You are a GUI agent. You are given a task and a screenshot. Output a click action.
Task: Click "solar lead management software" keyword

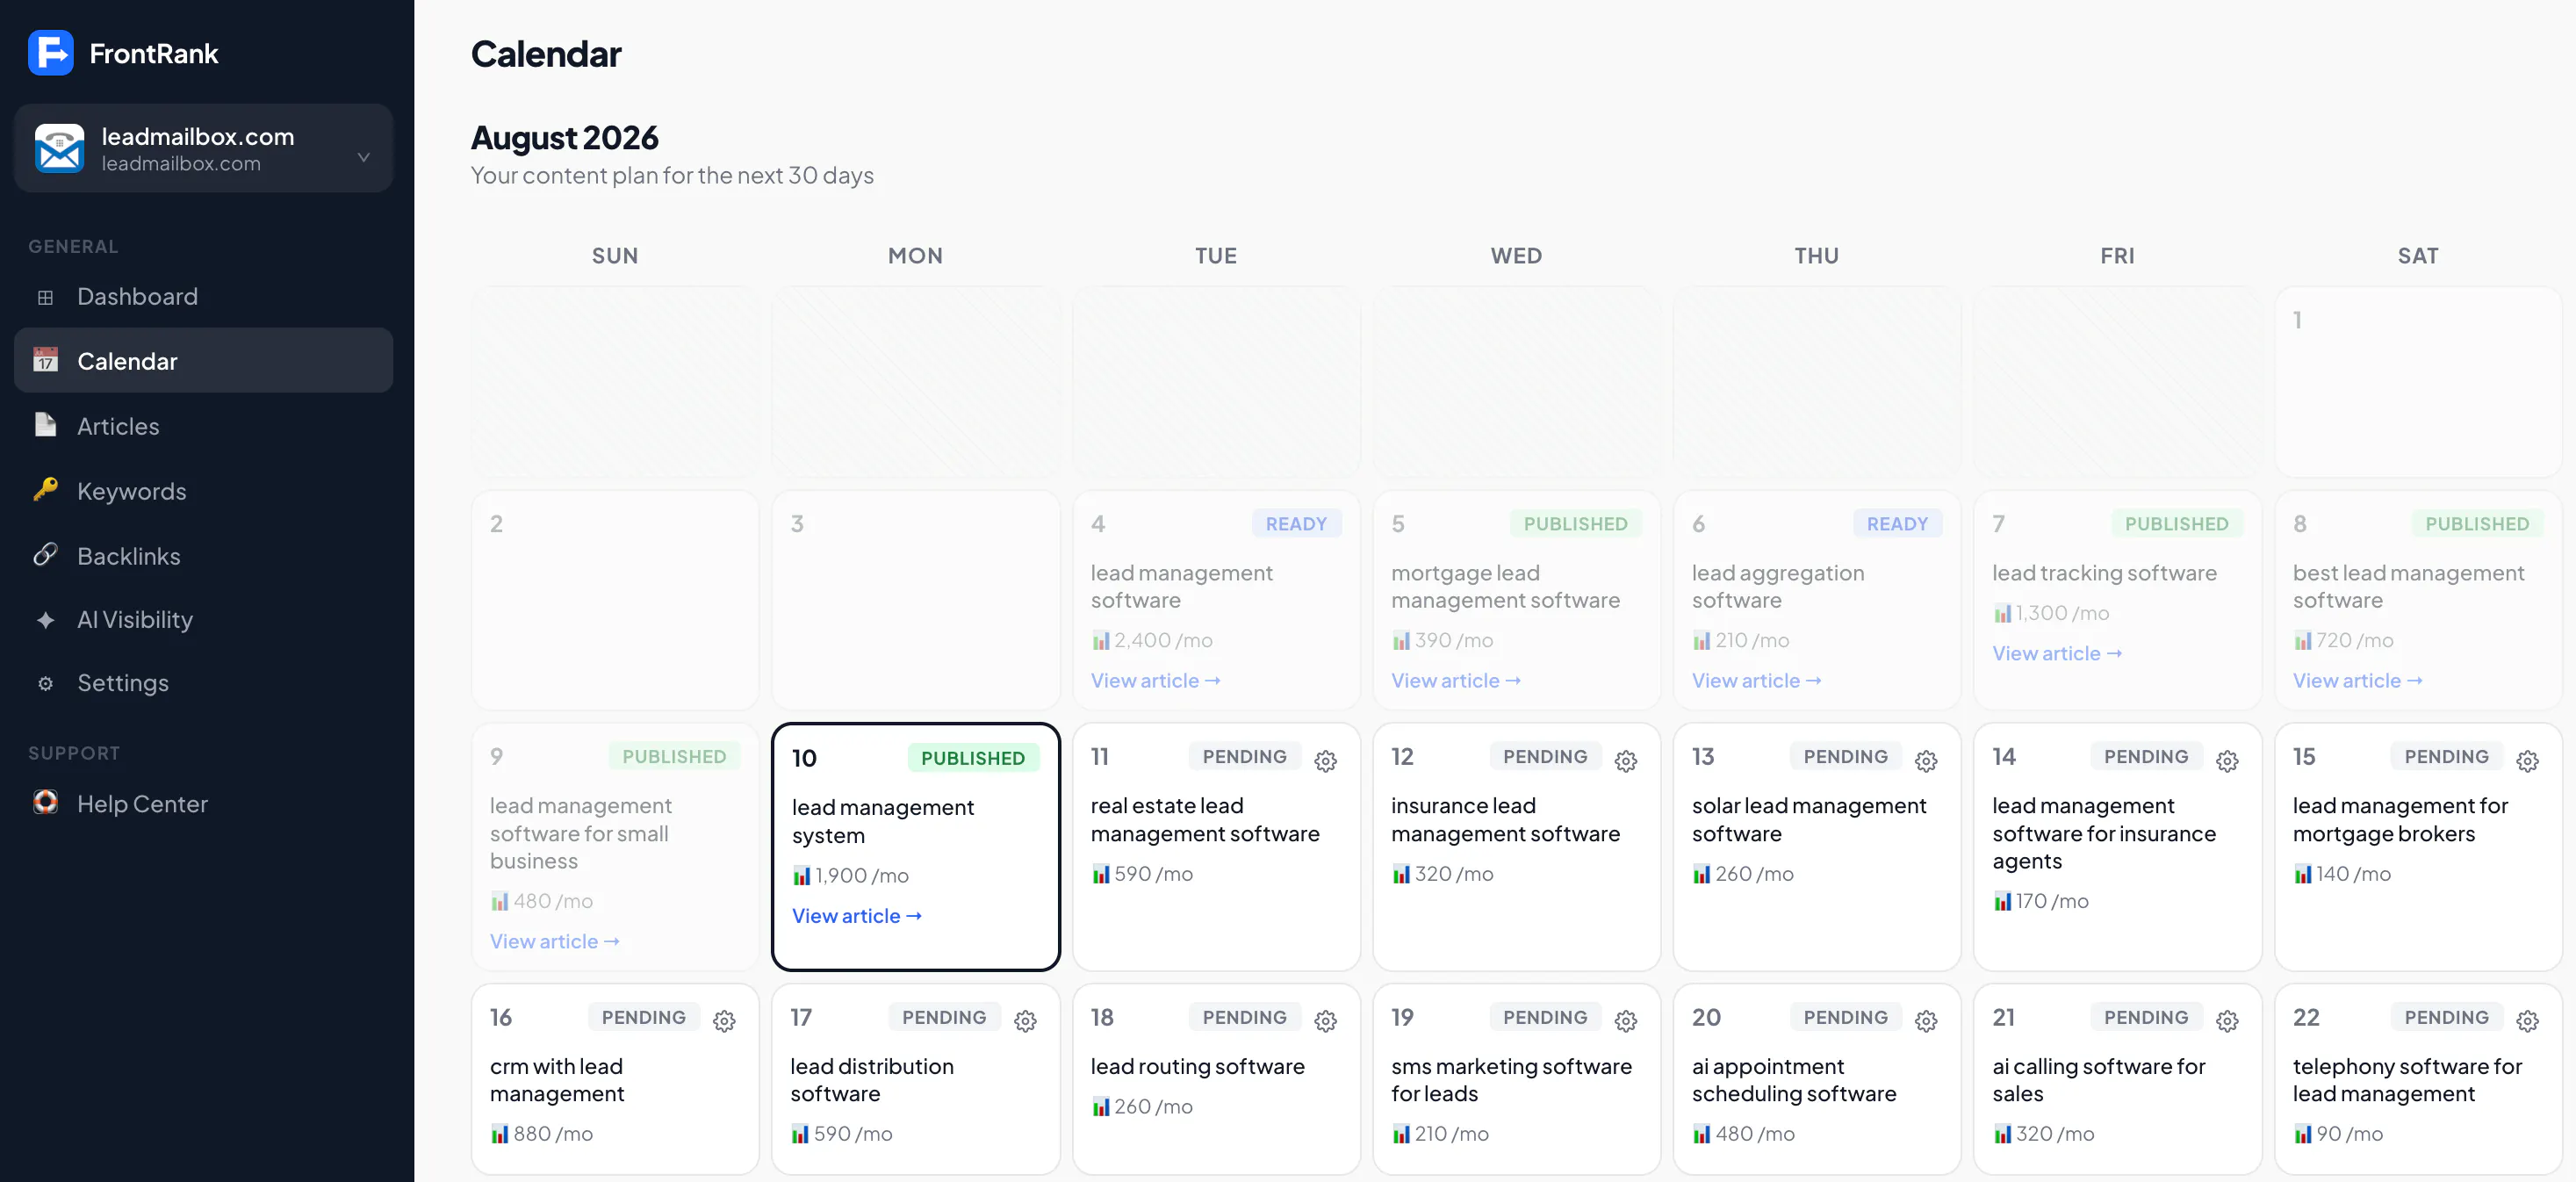[x=1808, y=820]
